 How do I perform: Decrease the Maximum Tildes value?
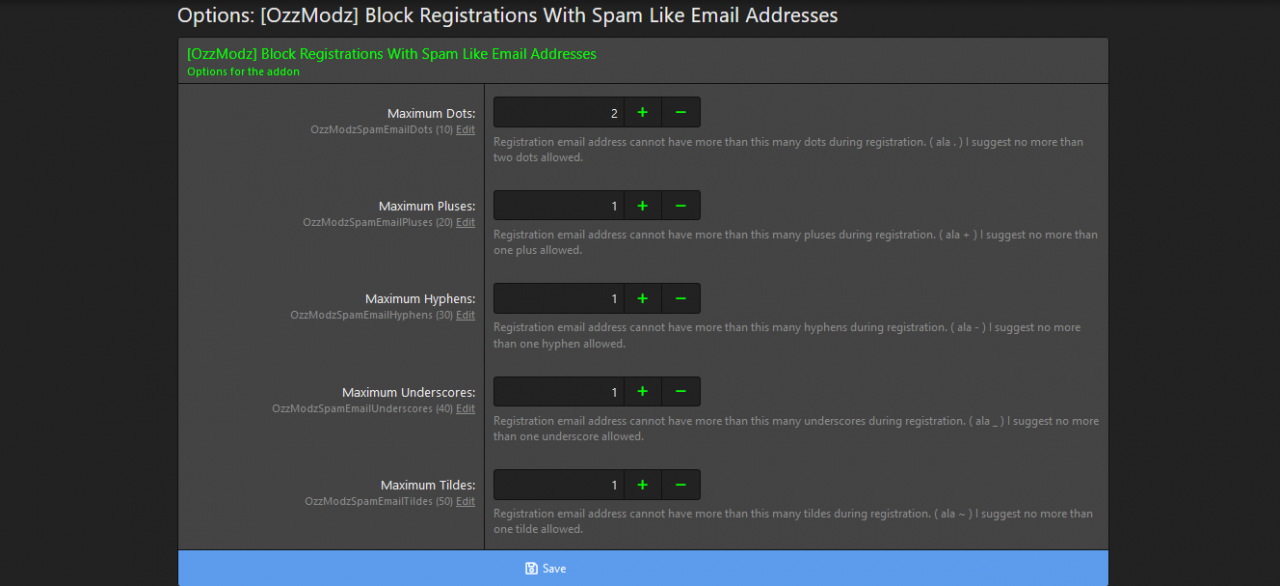coord(680,485)
